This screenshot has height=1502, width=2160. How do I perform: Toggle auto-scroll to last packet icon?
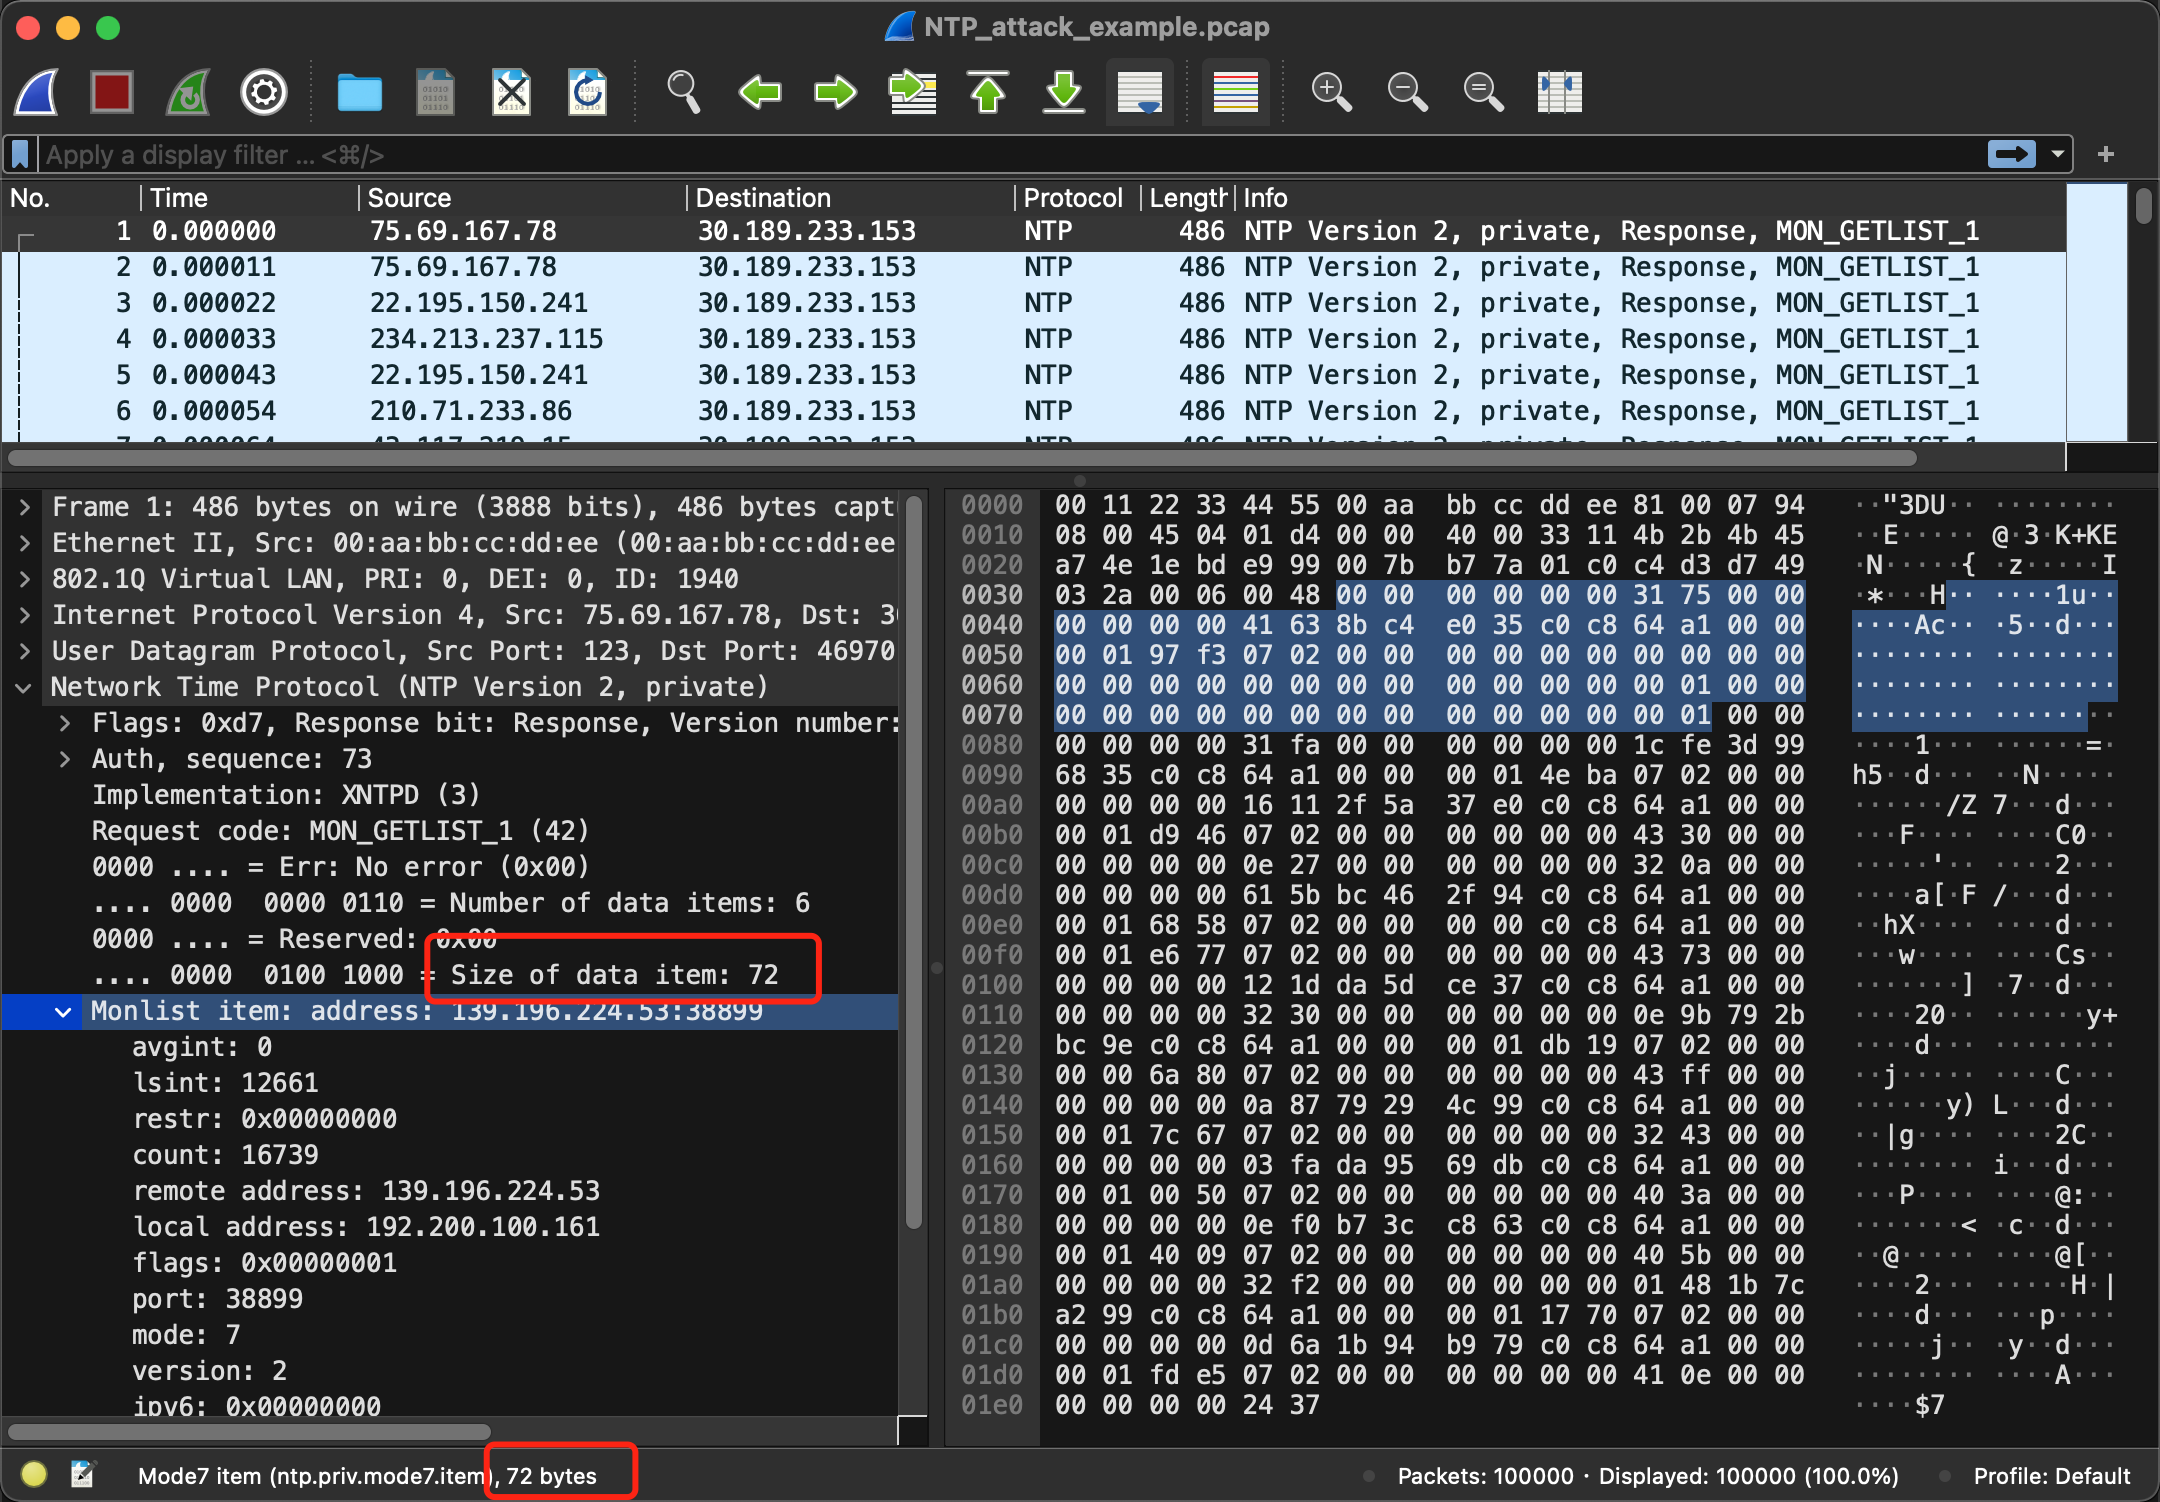tap(1140, 93)
